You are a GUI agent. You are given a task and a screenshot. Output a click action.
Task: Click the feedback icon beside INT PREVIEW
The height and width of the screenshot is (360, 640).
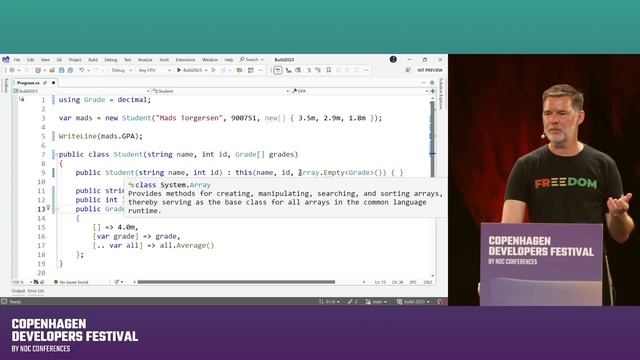(408, 70)
